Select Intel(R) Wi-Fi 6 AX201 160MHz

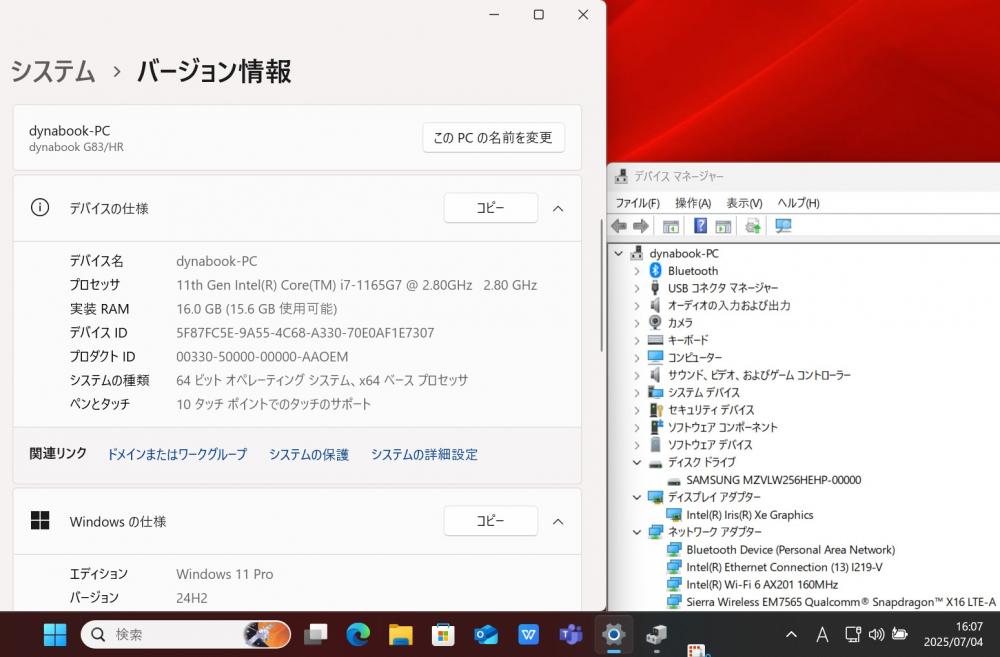click(x=761, y=584)
